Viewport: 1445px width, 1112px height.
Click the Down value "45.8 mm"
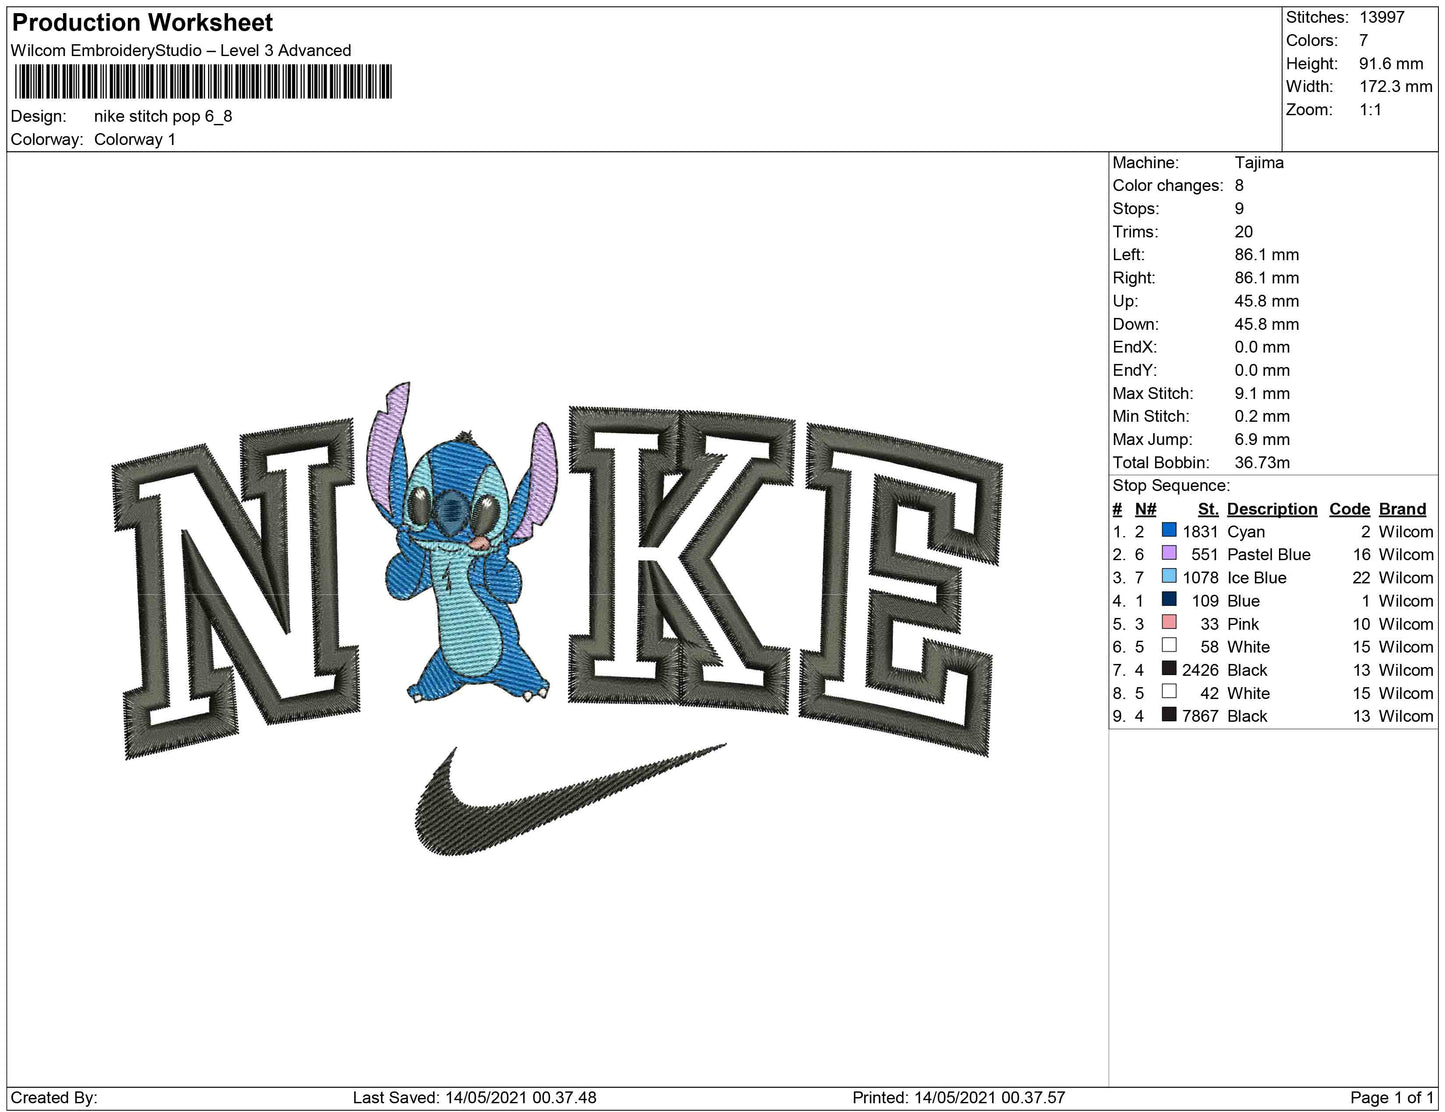1267,323
